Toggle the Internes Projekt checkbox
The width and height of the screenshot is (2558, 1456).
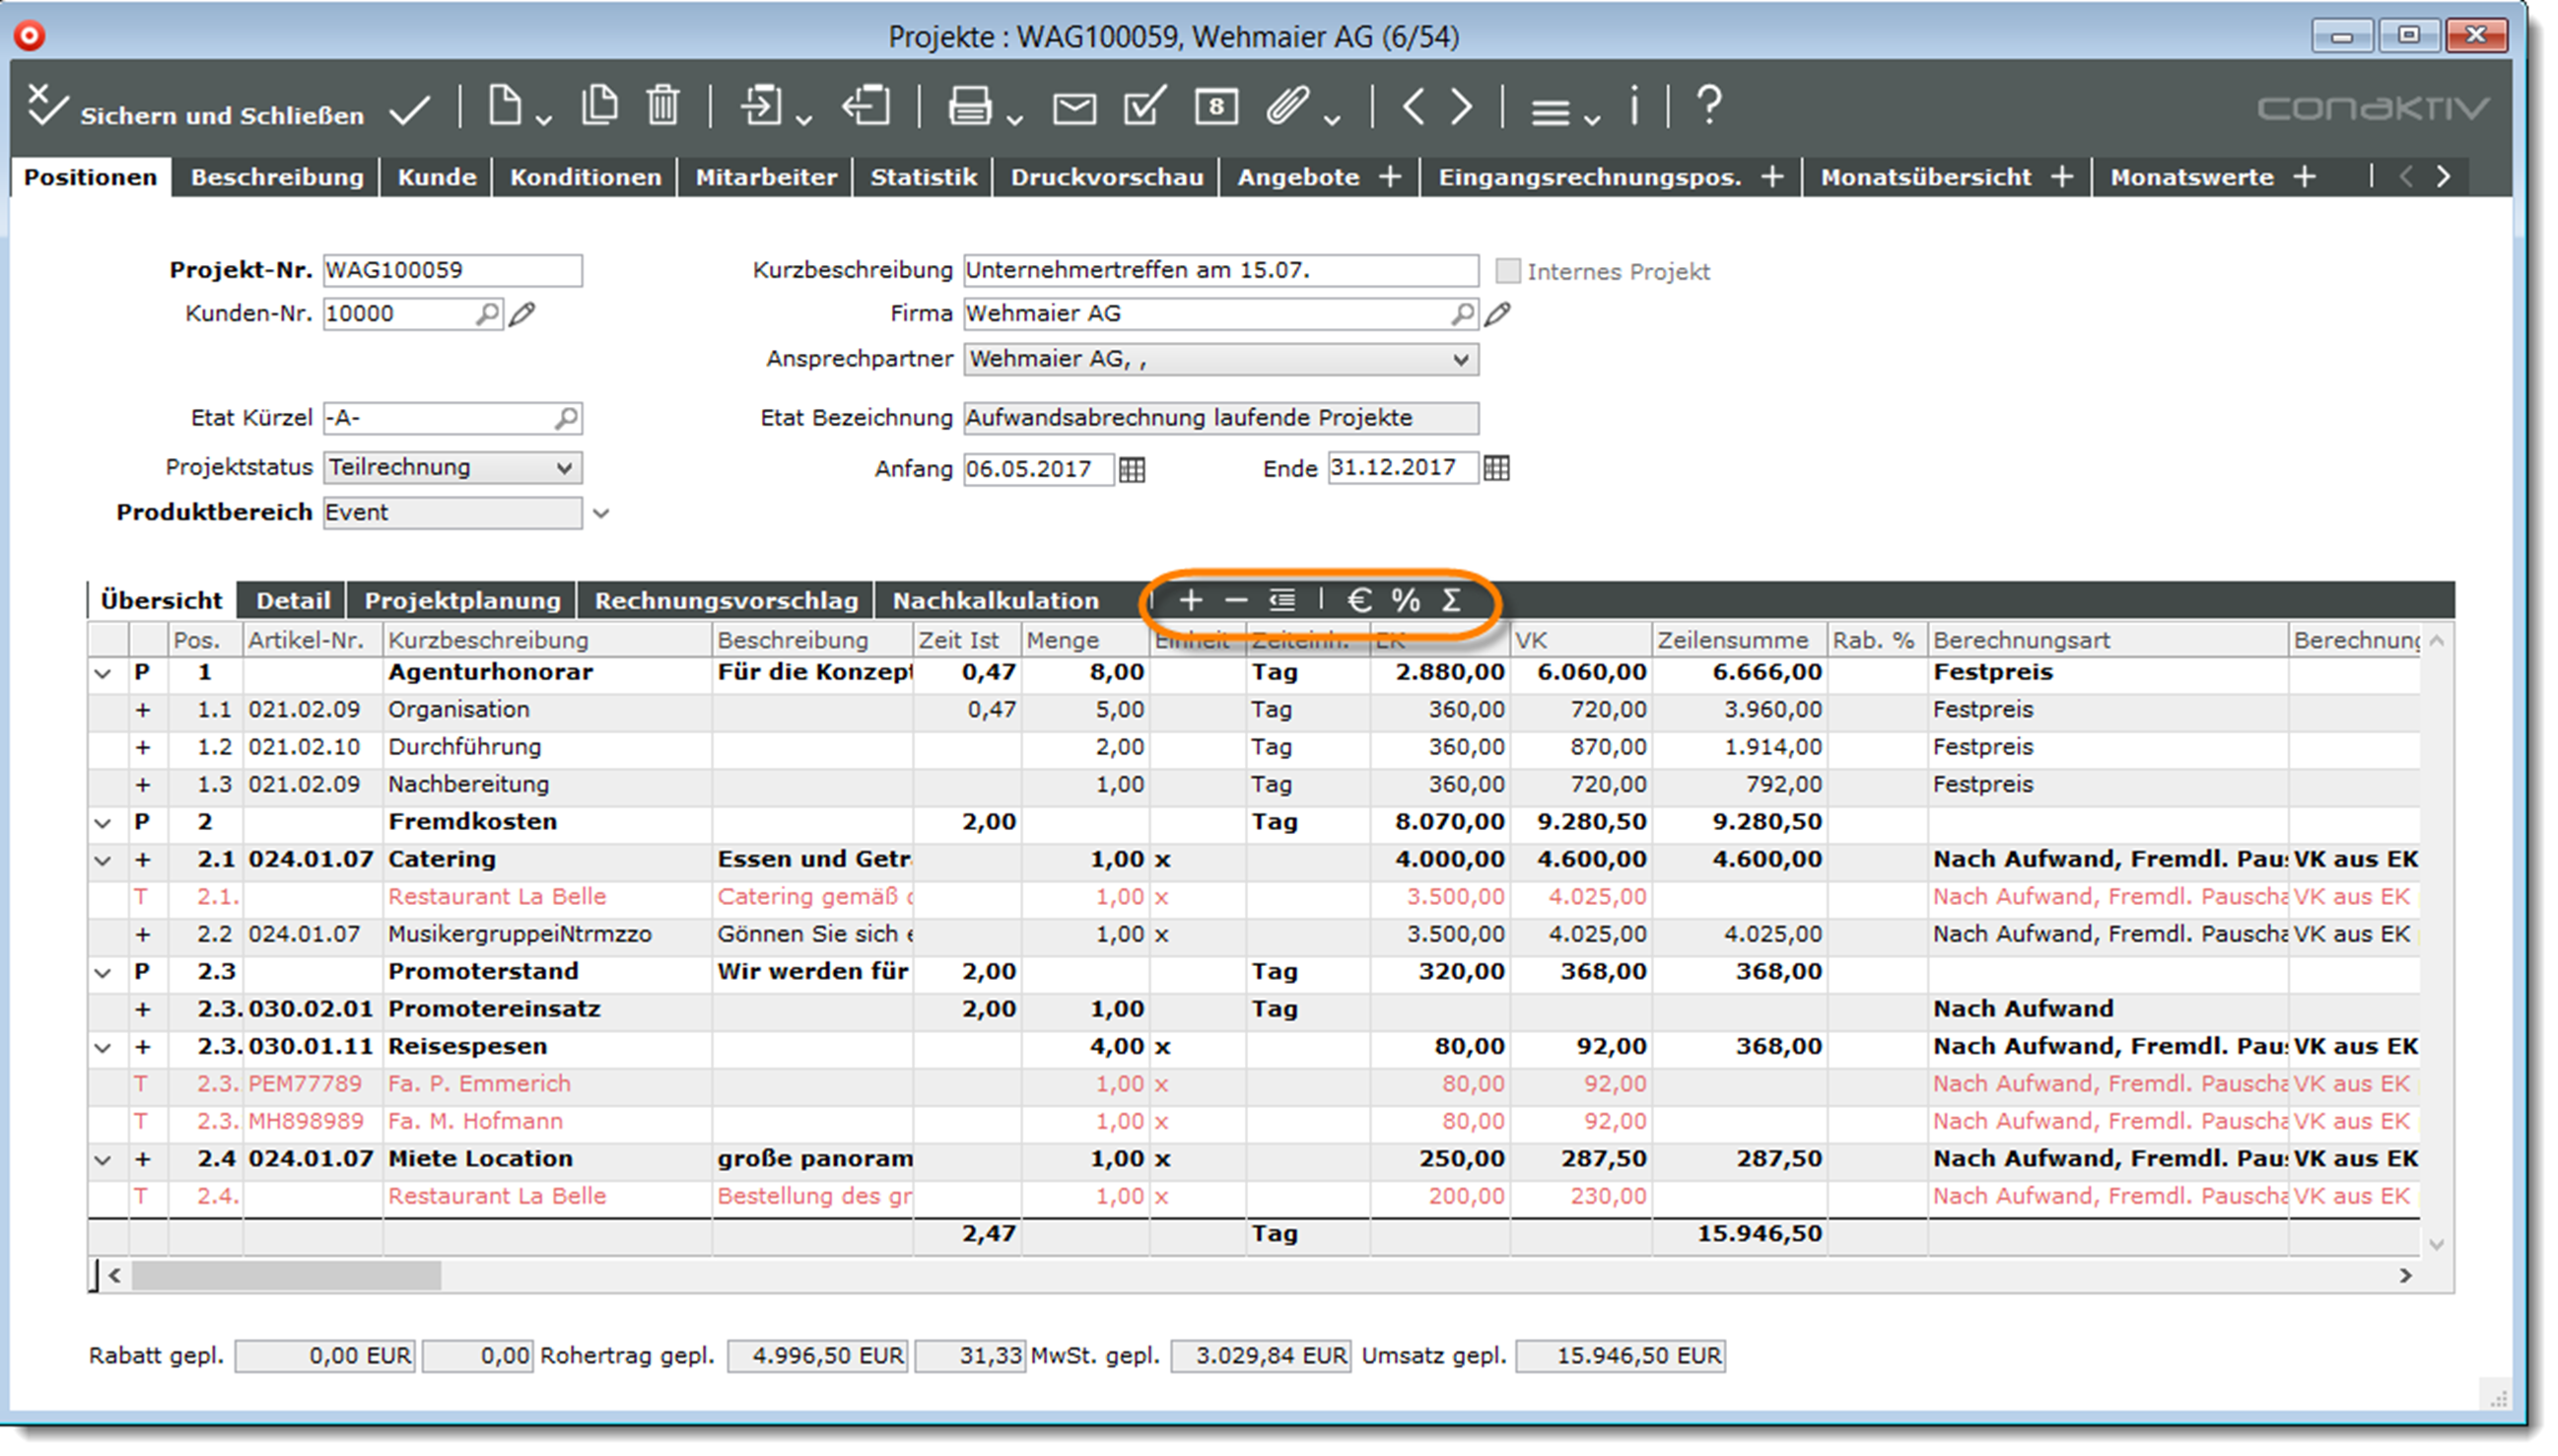point(1507,271)
